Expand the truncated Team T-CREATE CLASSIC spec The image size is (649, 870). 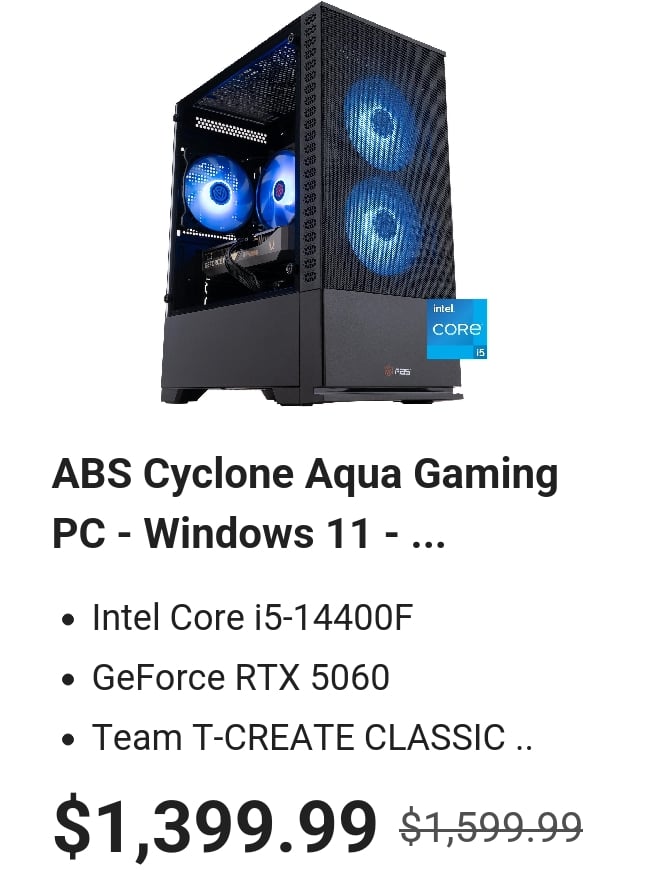click(312, 737)
